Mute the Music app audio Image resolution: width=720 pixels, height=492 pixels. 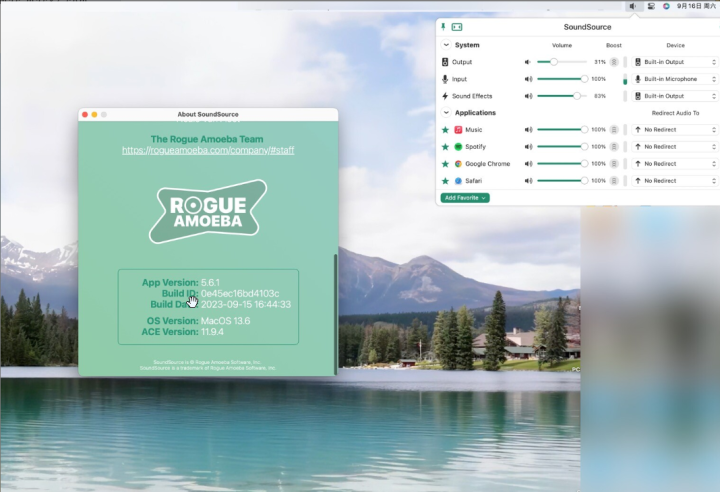[529, 130]
